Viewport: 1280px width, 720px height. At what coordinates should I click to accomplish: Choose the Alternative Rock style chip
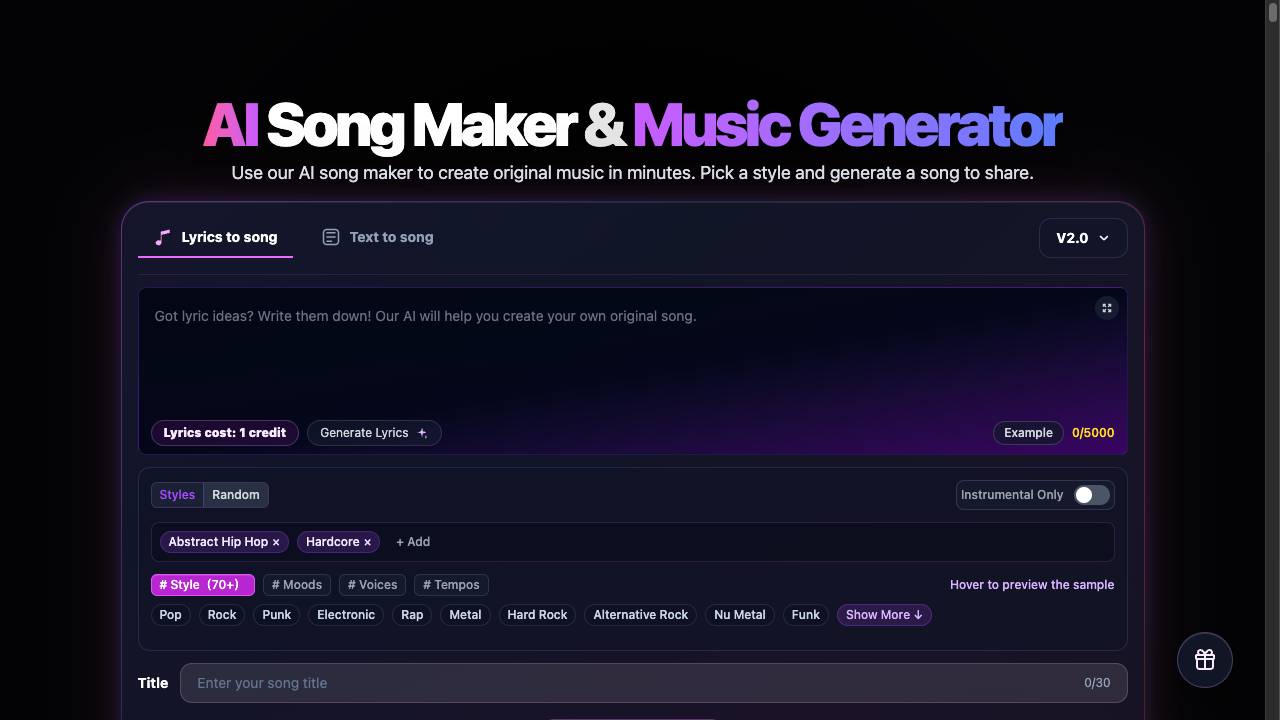pyautogui.click(x=641, y=615)
